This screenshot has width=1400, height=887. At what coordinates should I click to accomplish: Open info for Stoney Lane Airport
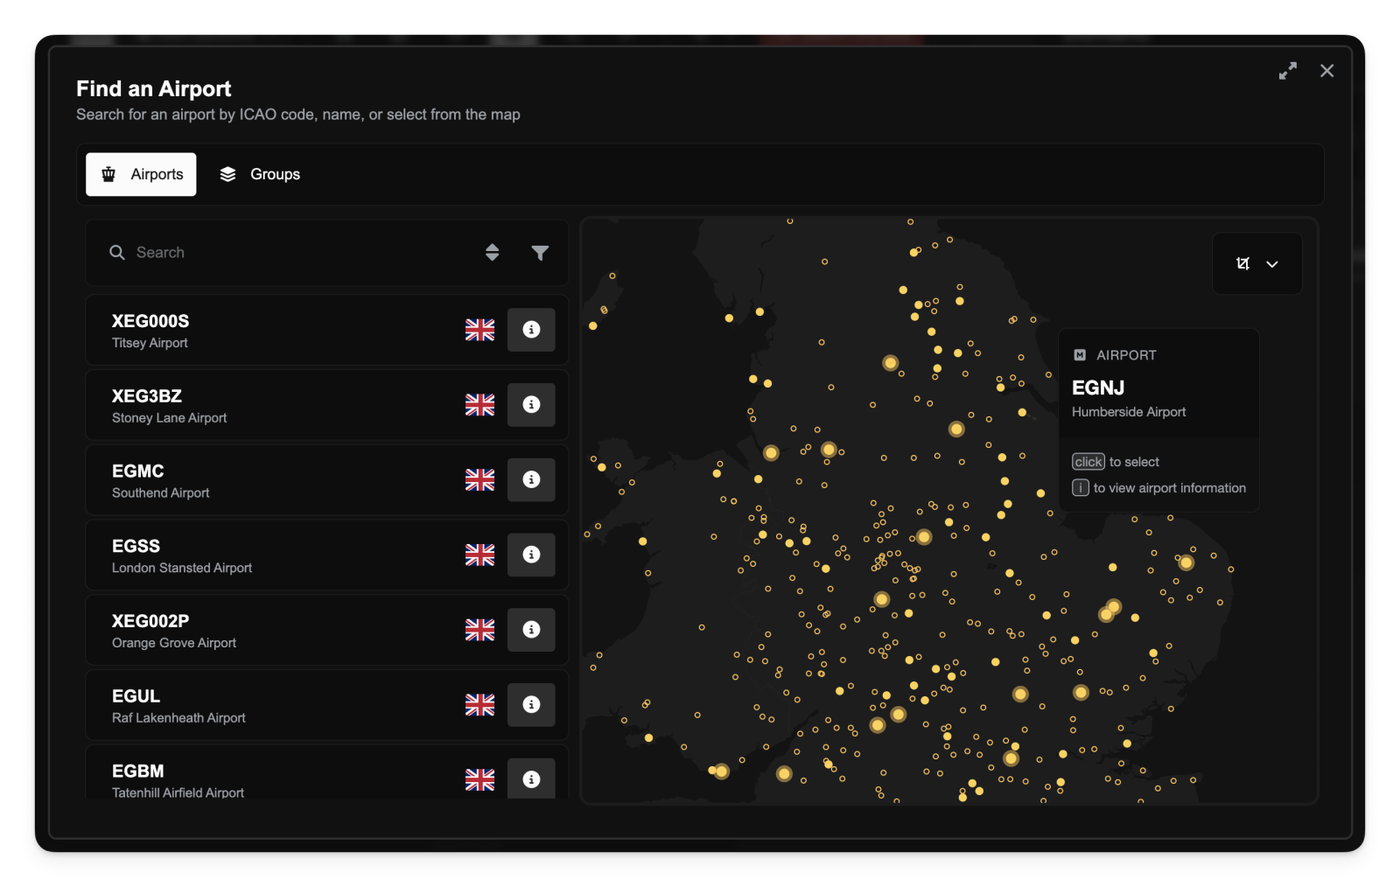click(x=531, y=405)
